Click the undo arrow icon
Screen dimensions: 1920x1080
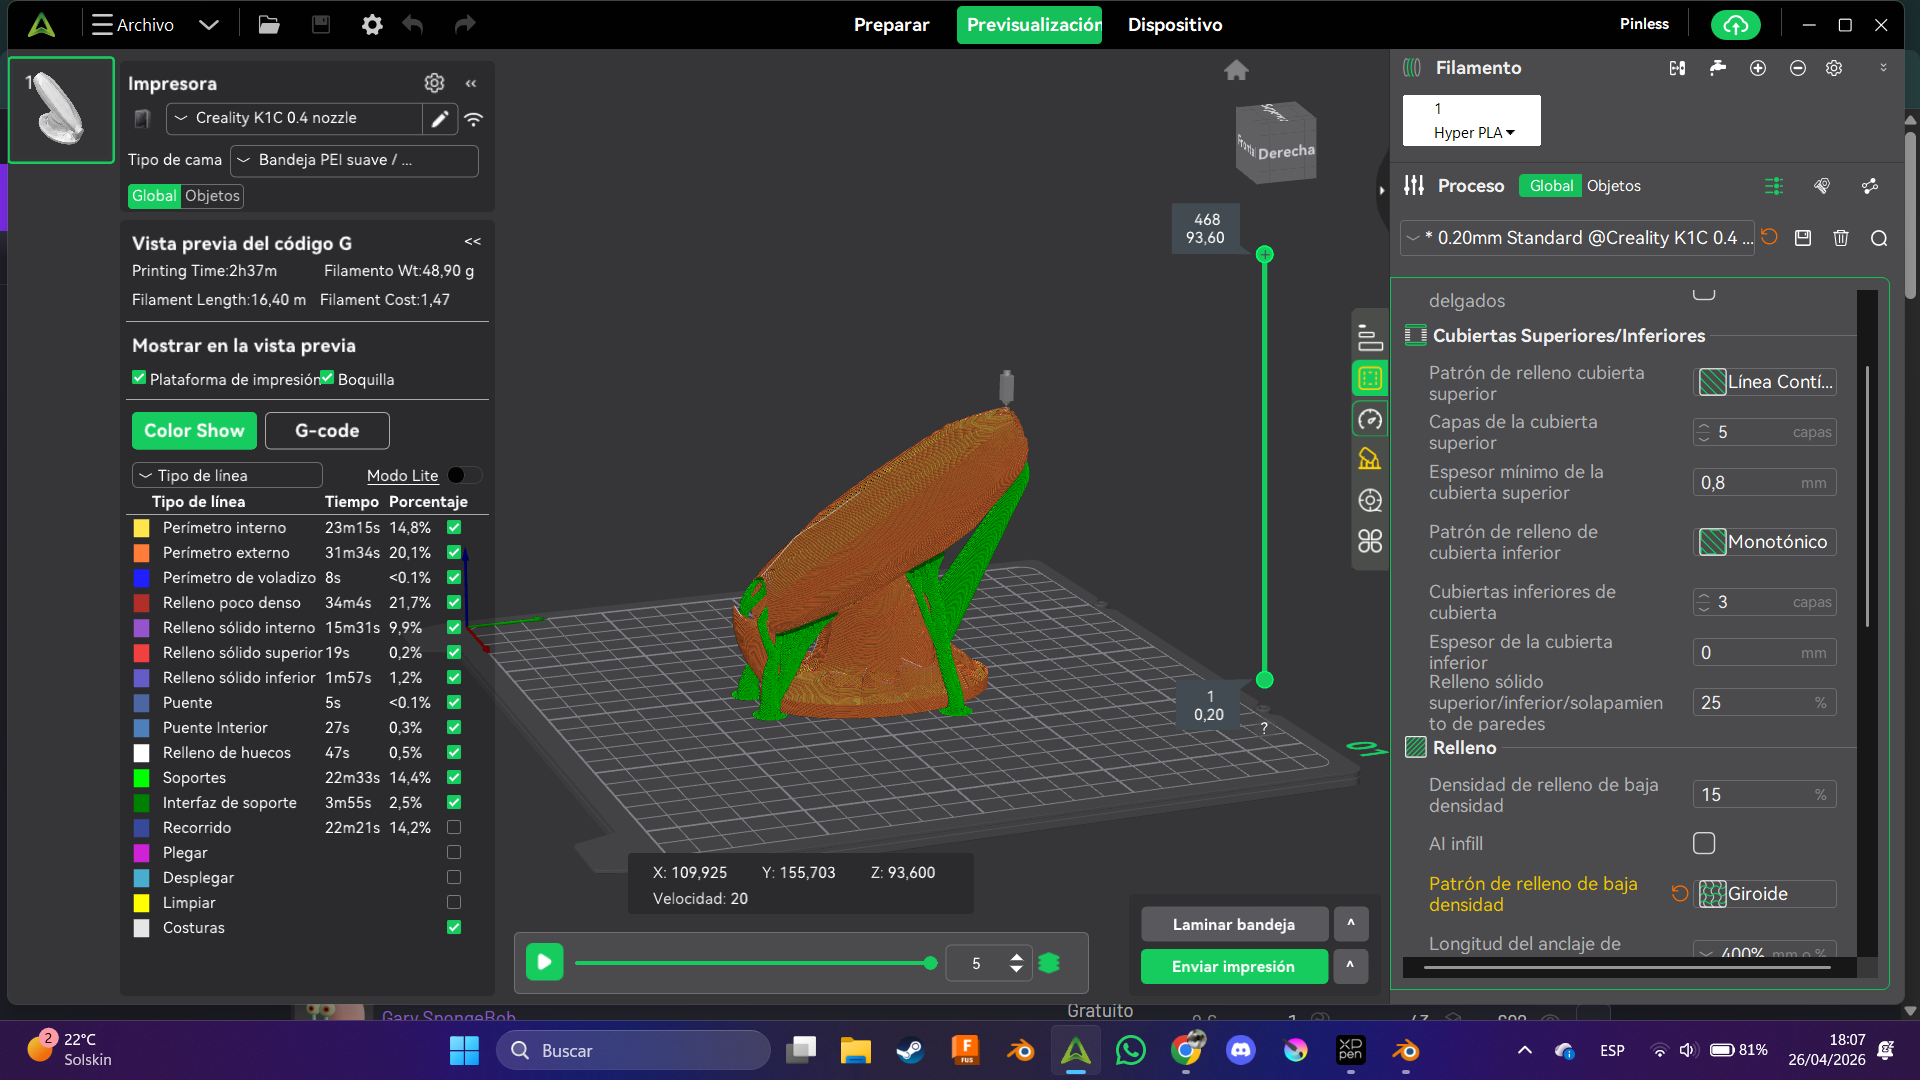click(x=413, y=25)
